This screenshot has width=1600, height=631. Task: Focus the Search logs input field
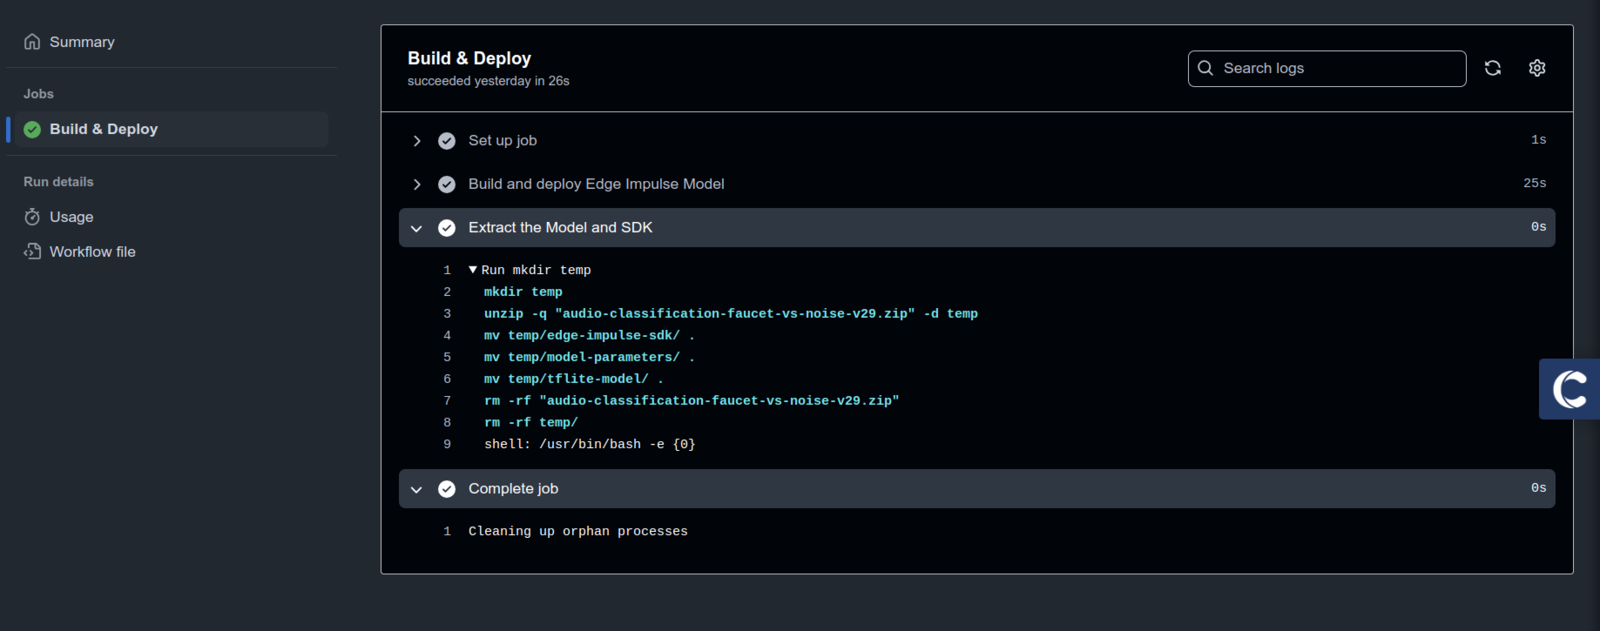point(1327,68)
